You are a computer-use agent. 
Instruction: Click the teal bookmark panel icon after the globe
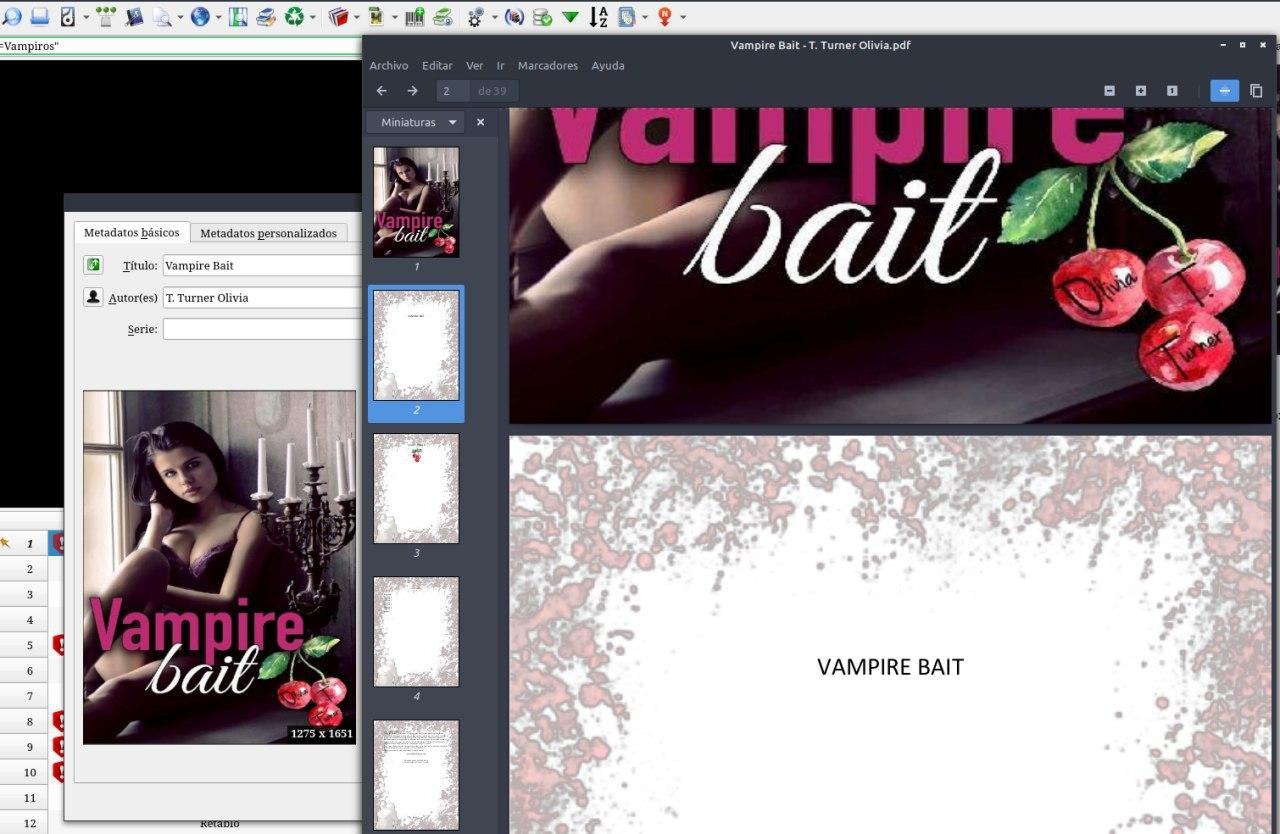click(238, 16)
